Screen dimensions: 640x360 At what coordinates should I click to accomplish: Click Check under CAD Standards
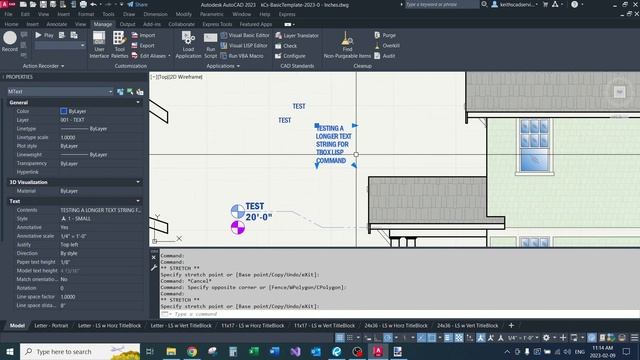pos(286,46)
